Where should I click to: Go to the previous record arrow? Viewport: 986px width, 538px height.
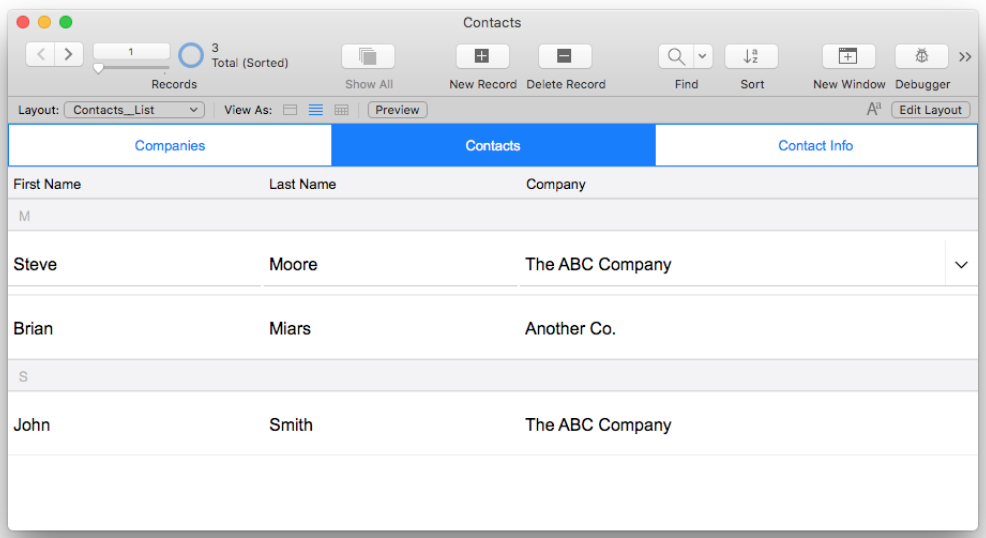[x=40, y=55]
